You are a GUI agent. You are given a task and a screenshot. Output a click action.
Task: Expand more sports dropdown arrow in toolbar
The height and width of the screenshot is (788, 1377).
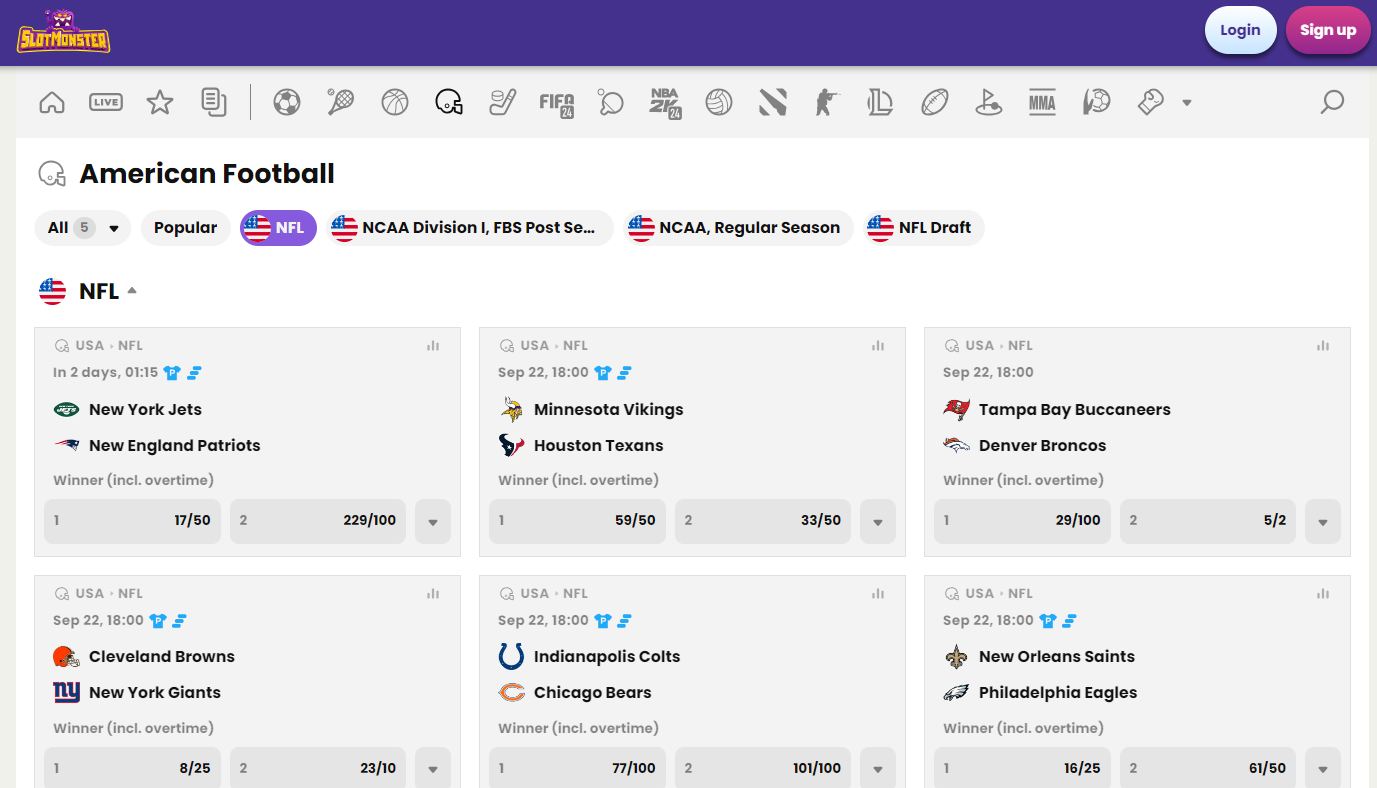1187,102
